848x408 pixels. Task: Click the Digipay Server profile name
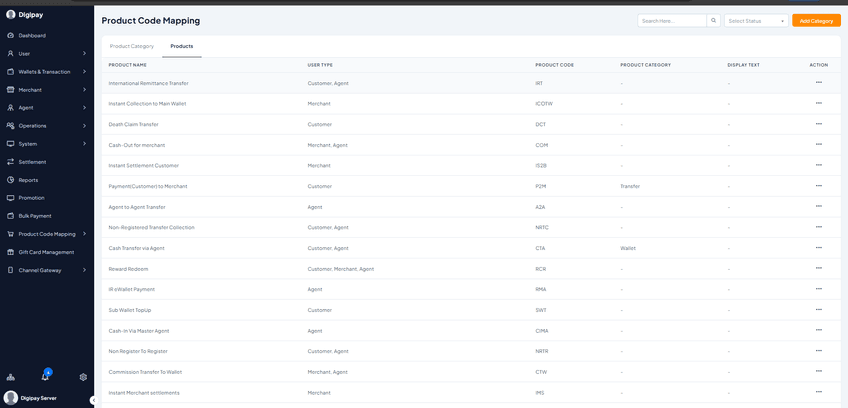(38, 398)
